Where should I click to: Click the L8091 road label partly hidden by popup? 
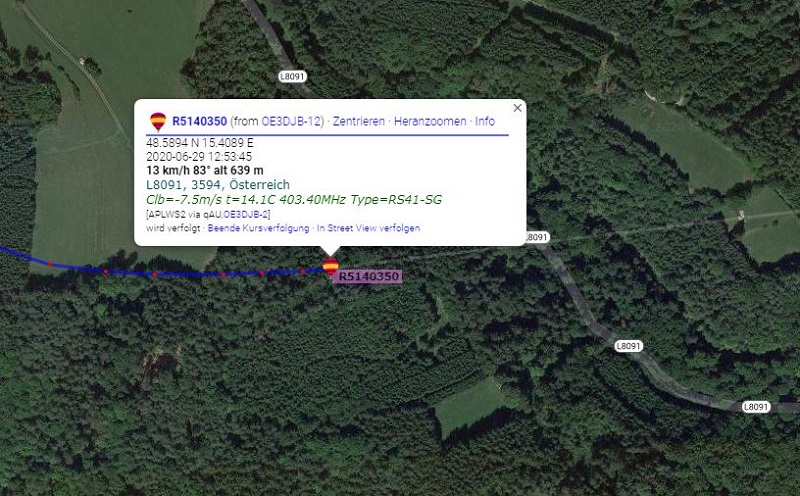(x=537, y=237)
